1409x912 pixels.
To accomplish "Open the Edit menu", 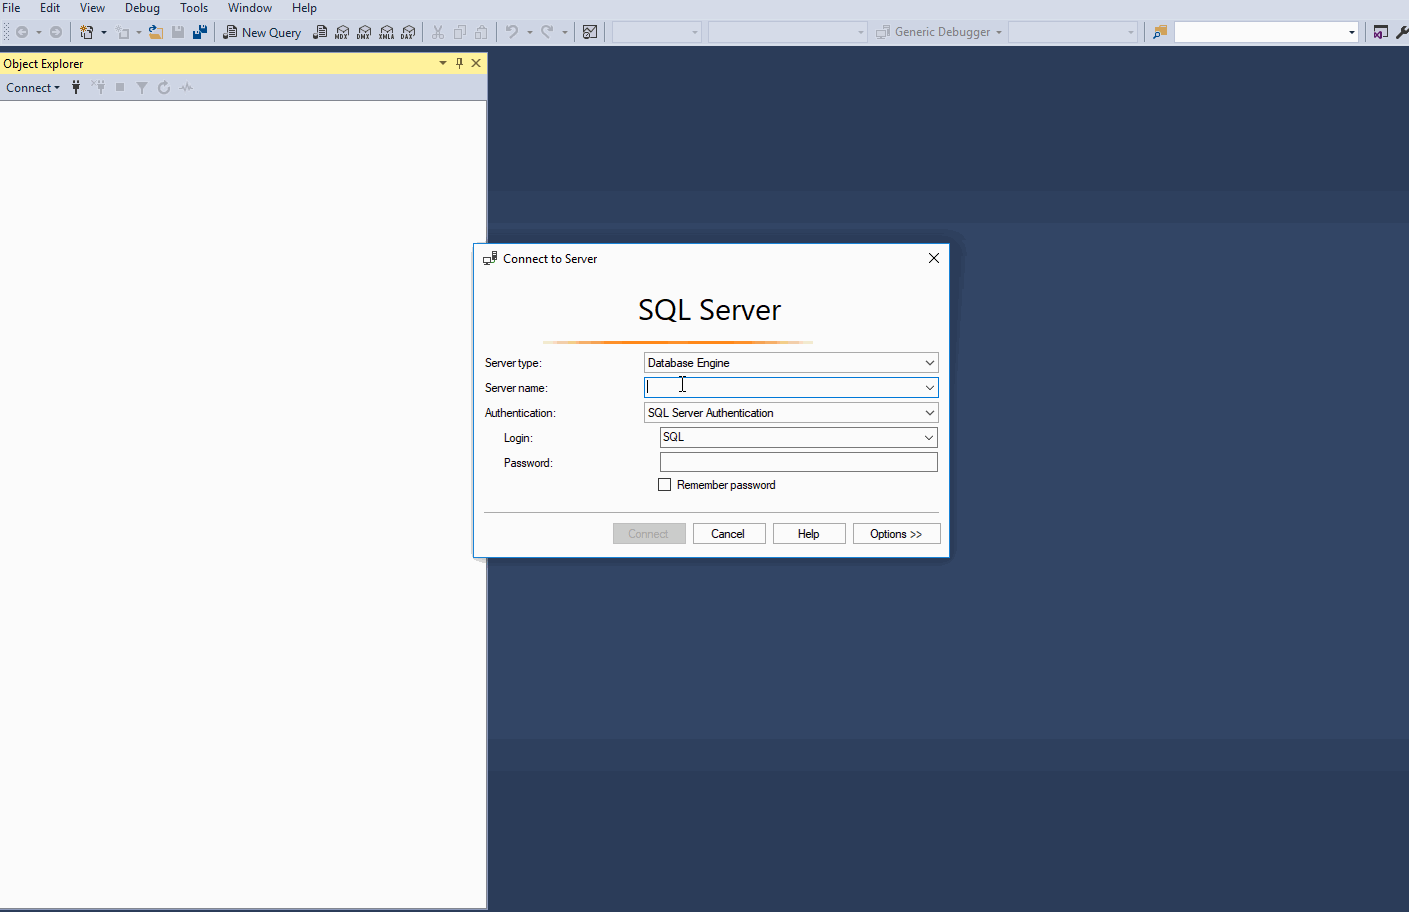I will click(50, 8).
